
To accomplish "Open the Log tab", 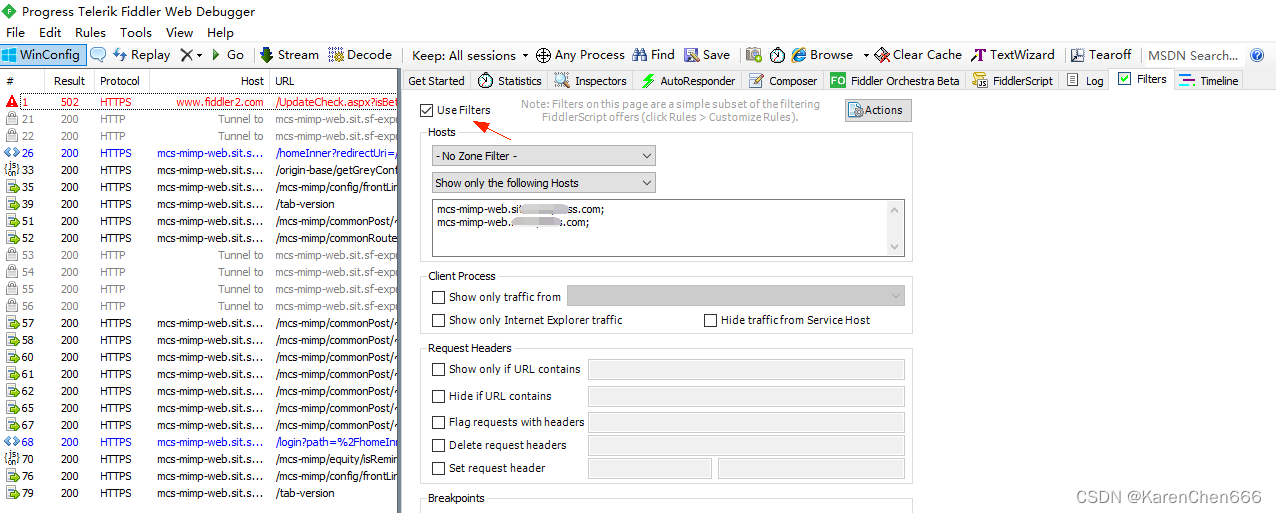I will tap(1086, 81).
